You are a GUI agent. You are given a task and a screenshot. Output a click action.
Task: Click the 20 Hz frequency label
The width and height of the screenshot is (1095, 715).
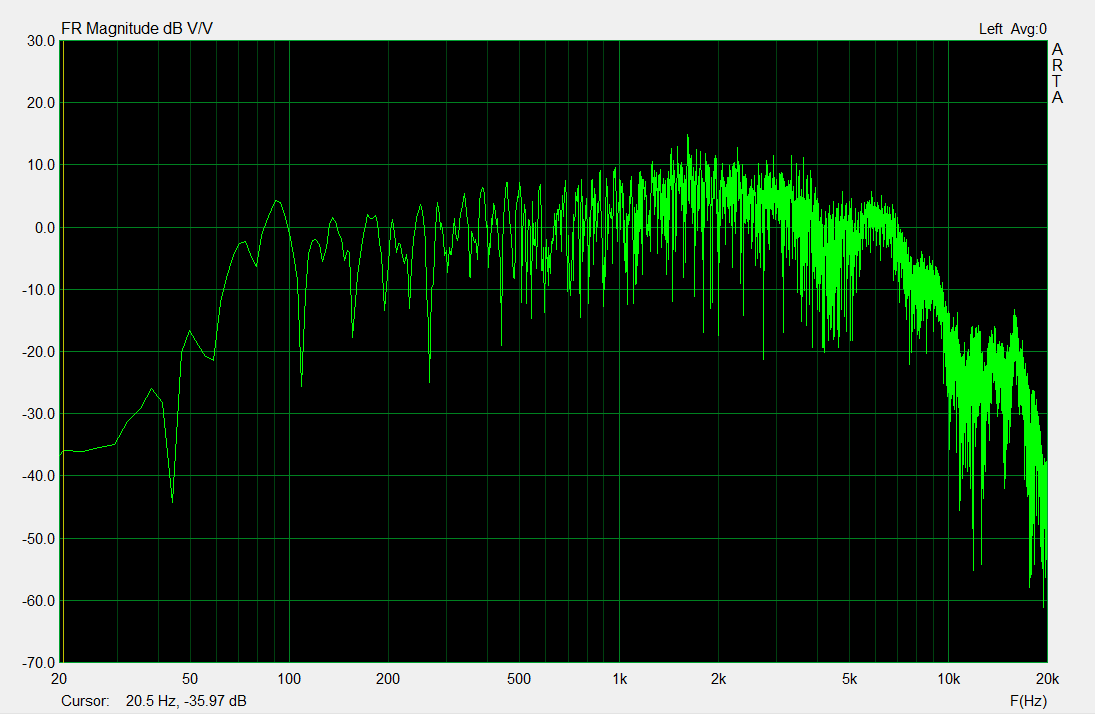pyautogui.click(x=59, y=679)
